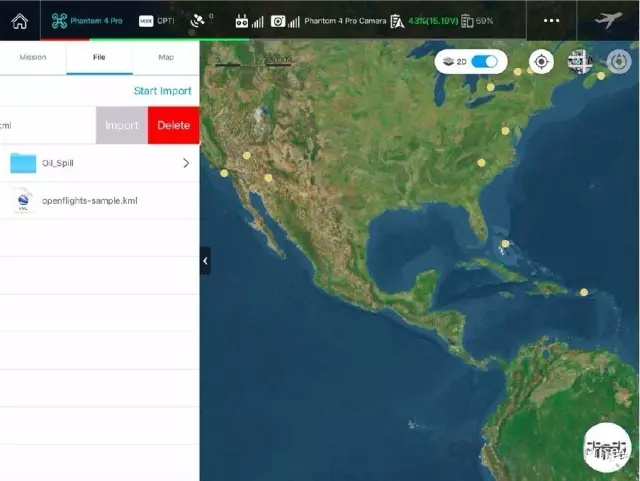Open the OPTI flight mode indicator
Screen dimensions: 640x481
coord(156,20)
